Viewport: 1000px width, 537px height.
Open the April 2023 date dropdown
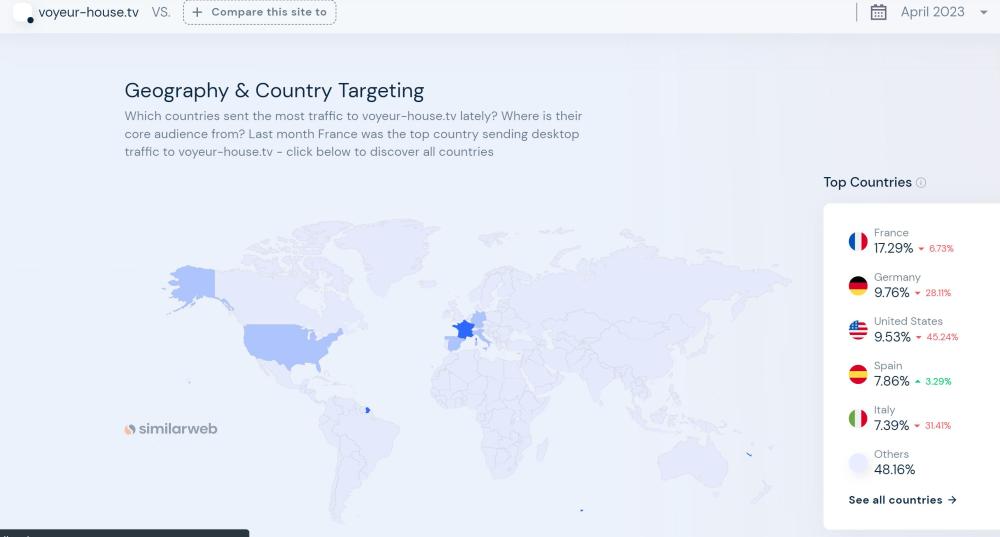932,12
